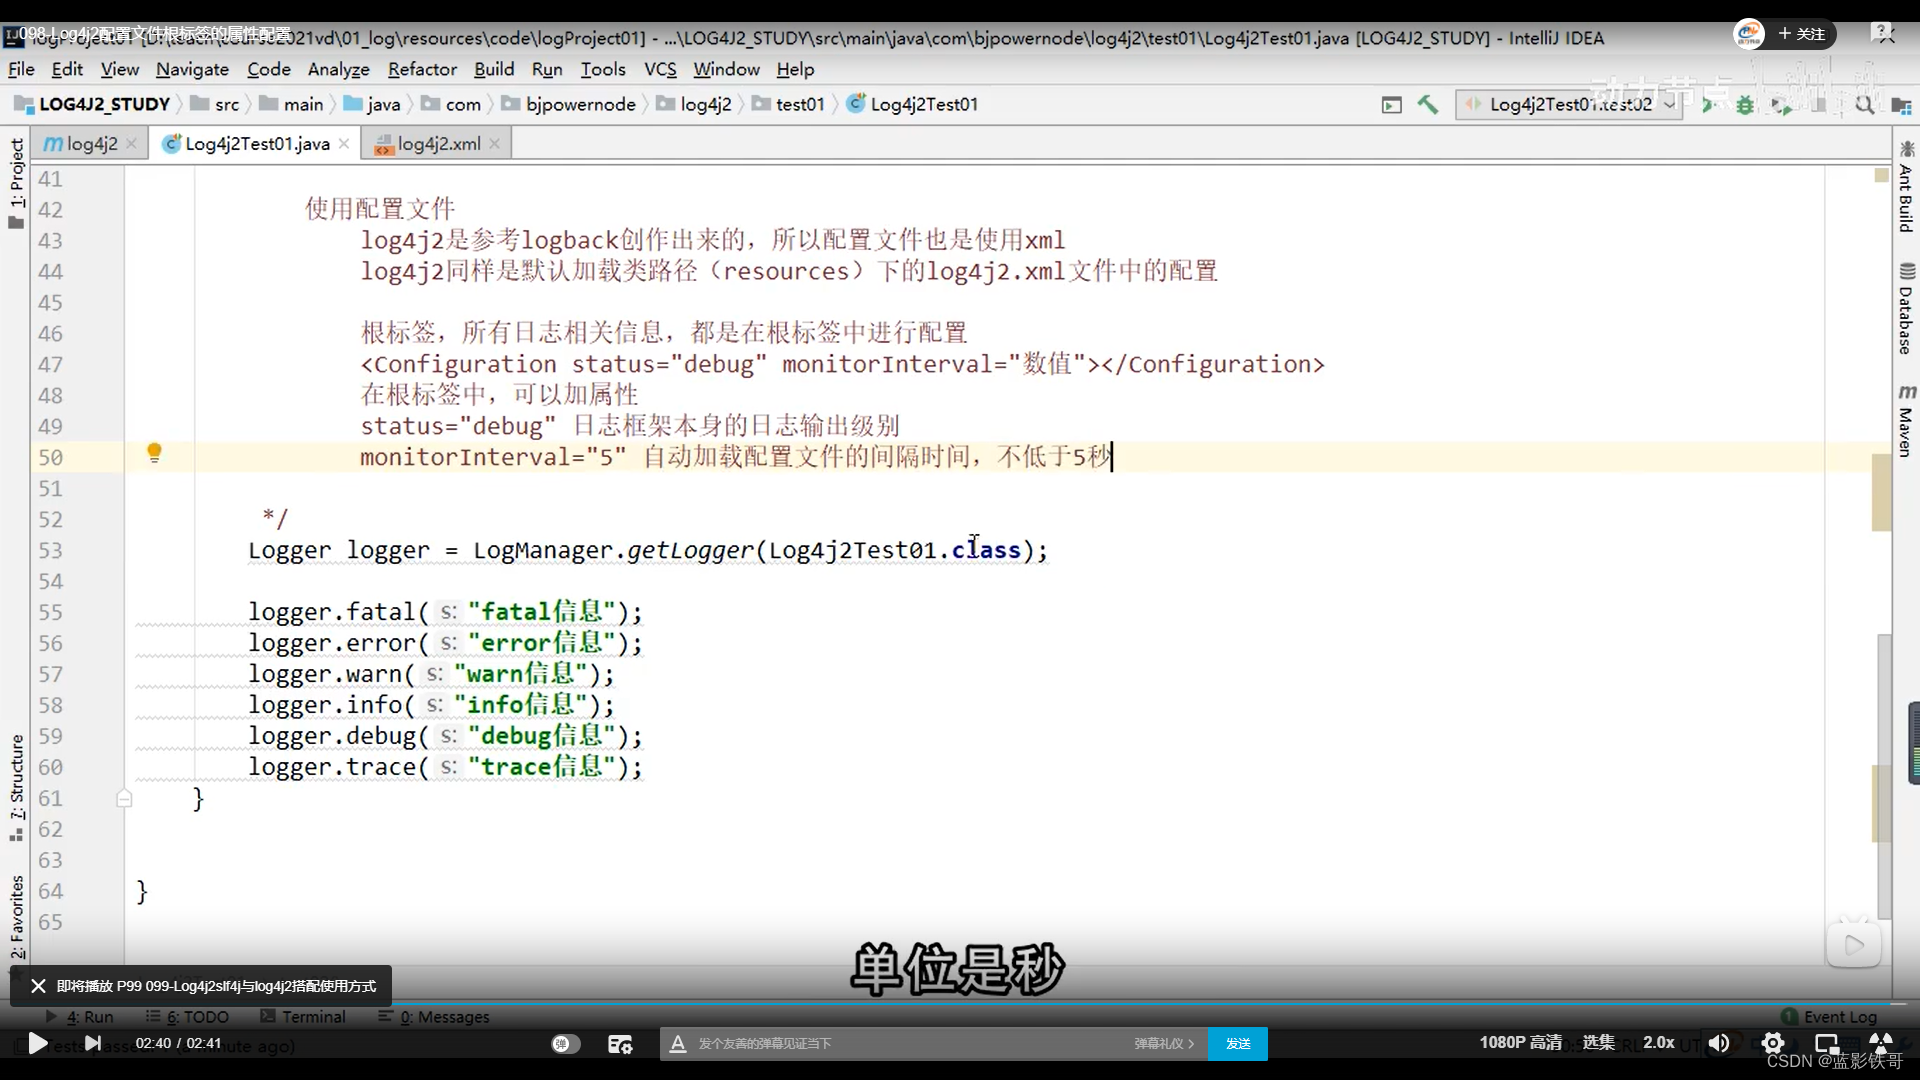Open the Run tool window button

pos(80,1016)
